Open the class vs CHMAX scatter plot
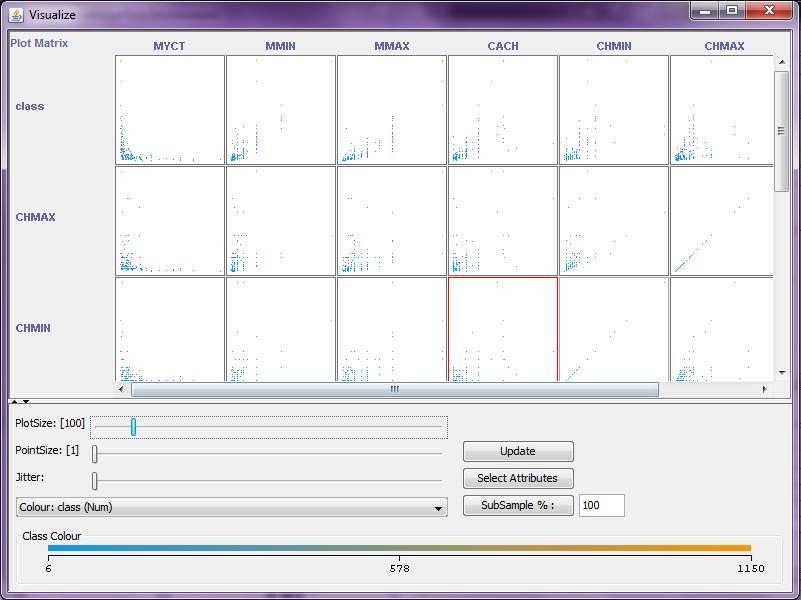Viewport: 801px width, 600px height. click(722, 110)
